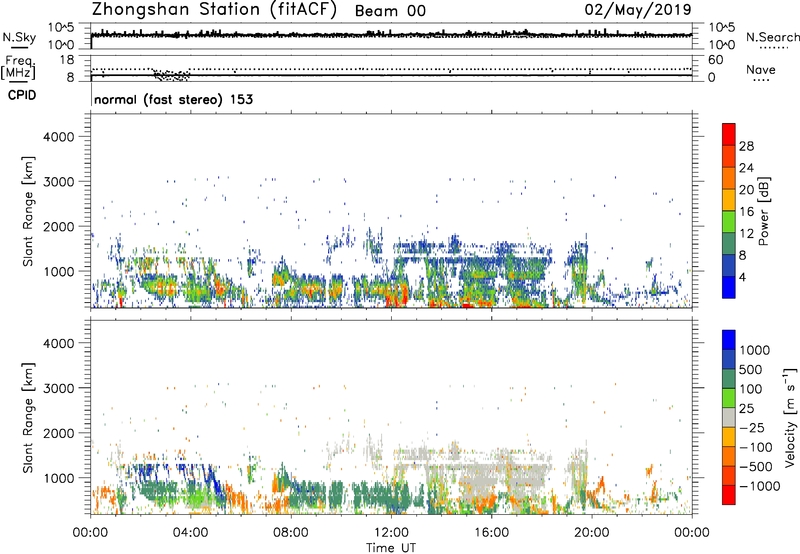Viewport: 800px width, 554px height.
Task: Click the '2000' tick on velocity panel axis
Action: [58, 433]
